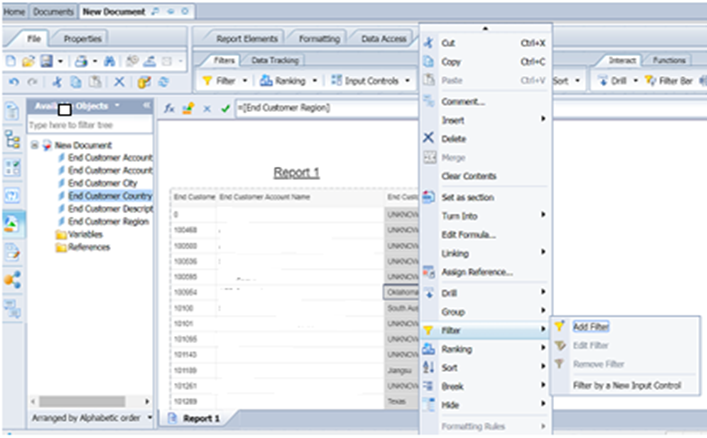Open the formula editor fx icon
The width and height of the screenshot is (707, 438).
(169, 107)
